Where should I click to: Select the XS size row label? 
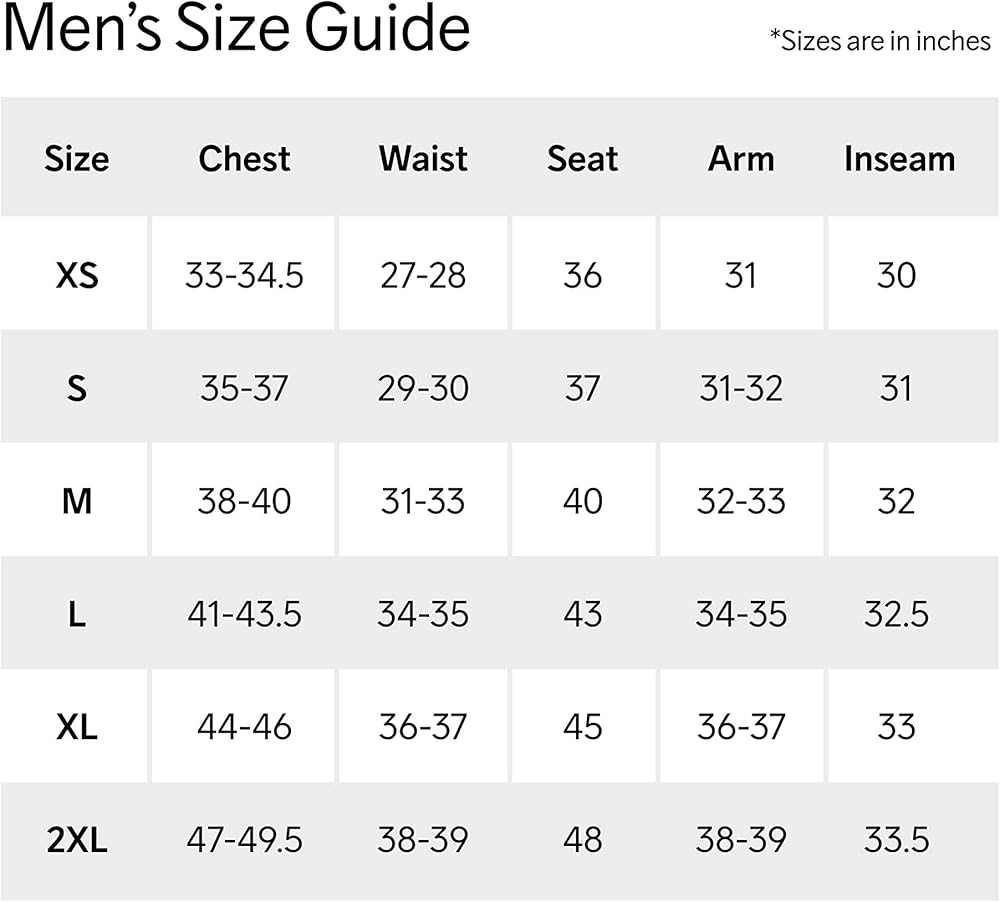77,275
